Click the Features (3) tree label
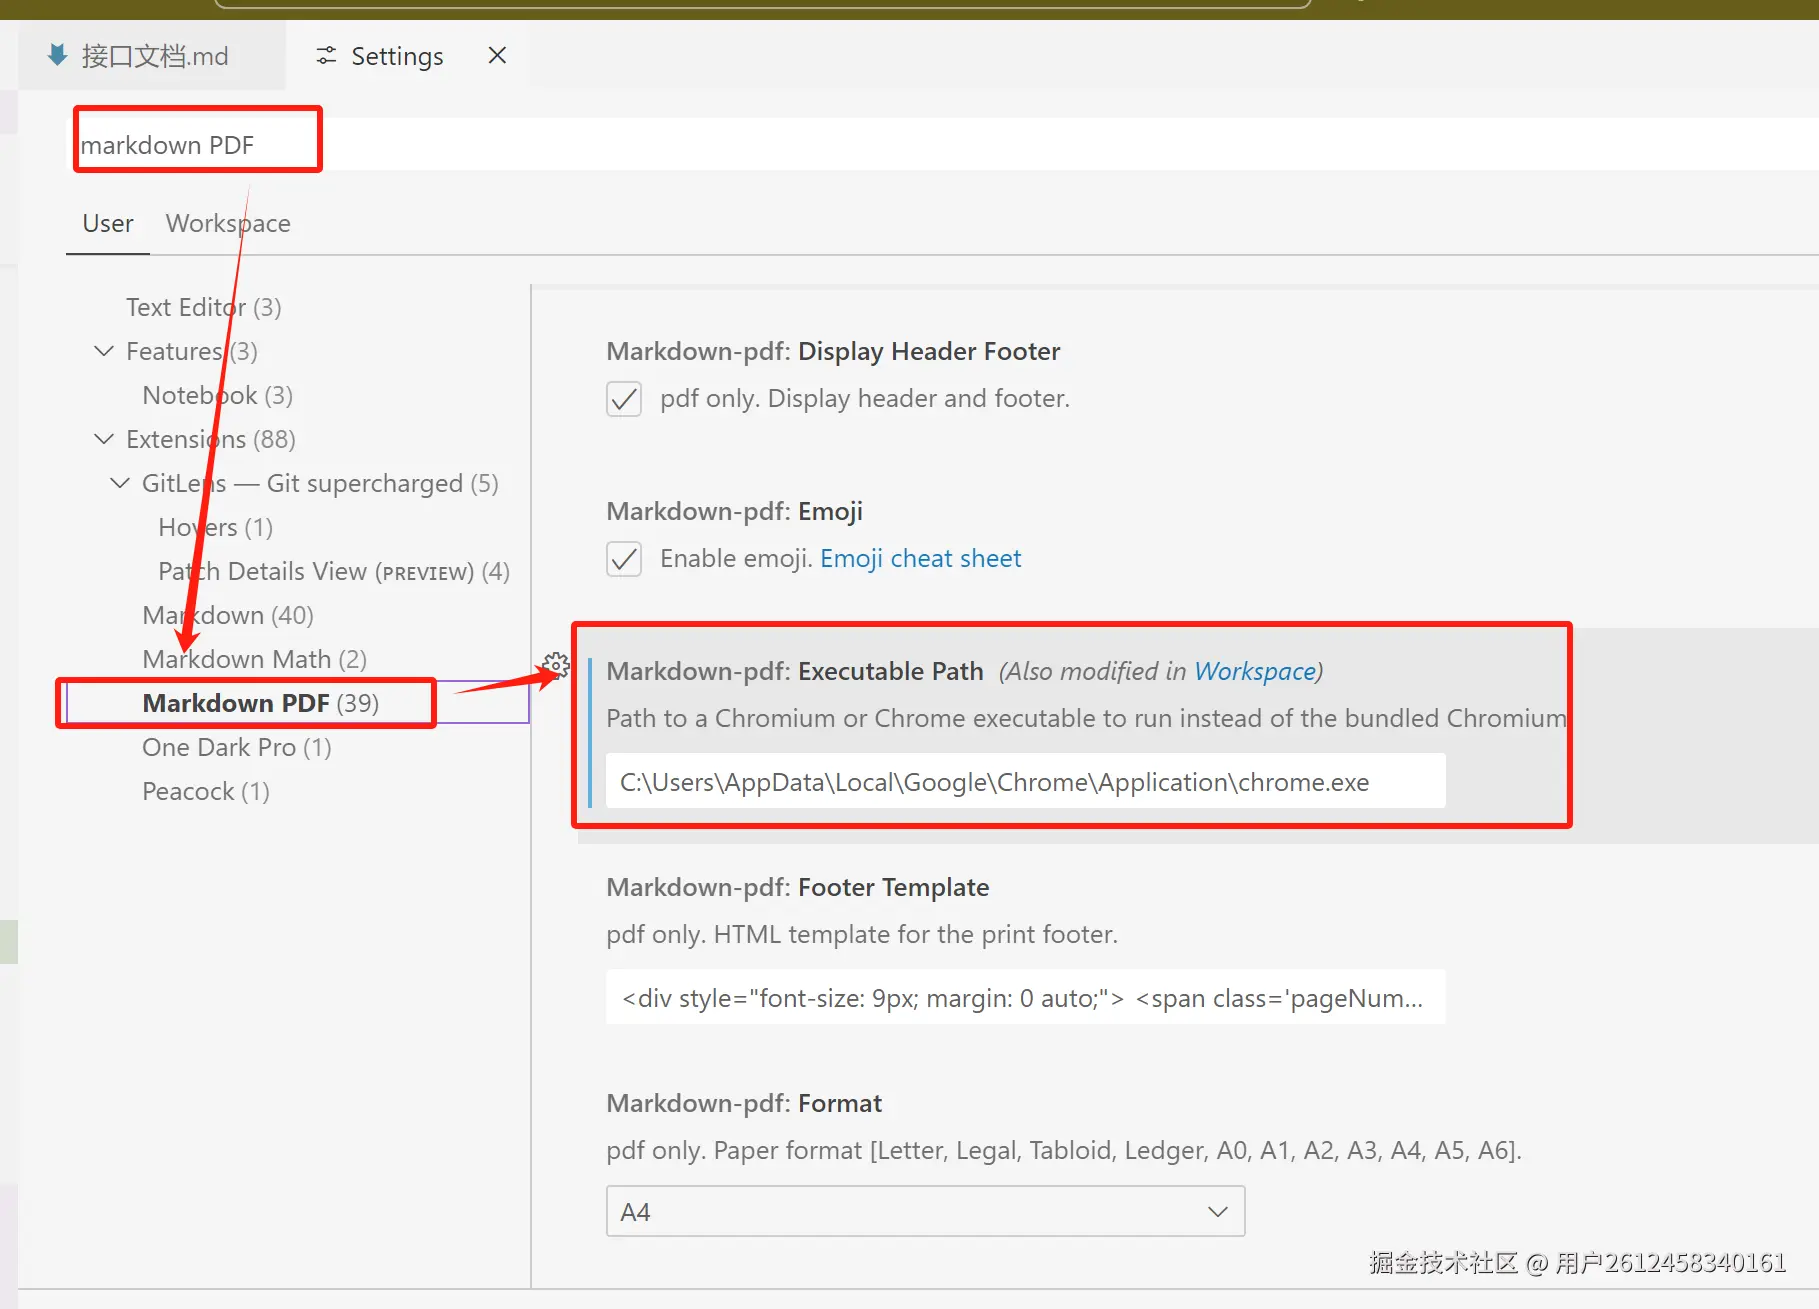Viewport: 1819px width, 1309px height. (x=192, y=351)
